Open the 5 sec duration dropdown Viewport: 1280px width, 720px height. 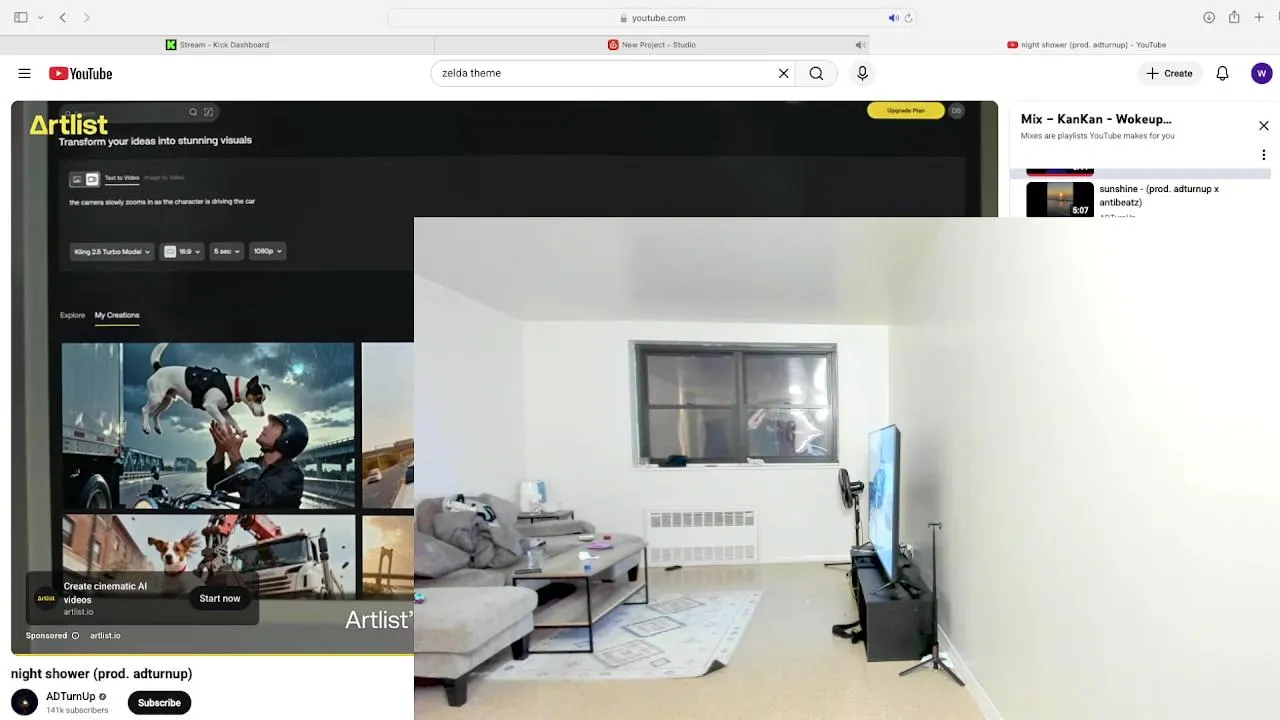tap(227, 251)
